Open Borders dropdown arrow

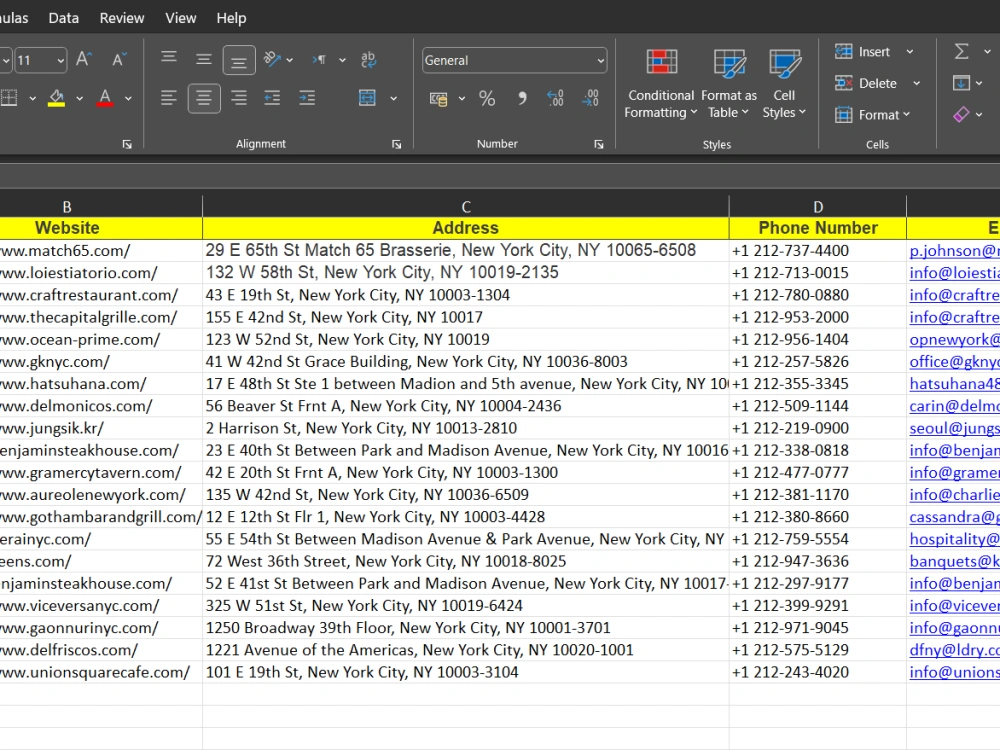(x=32, y=98)
